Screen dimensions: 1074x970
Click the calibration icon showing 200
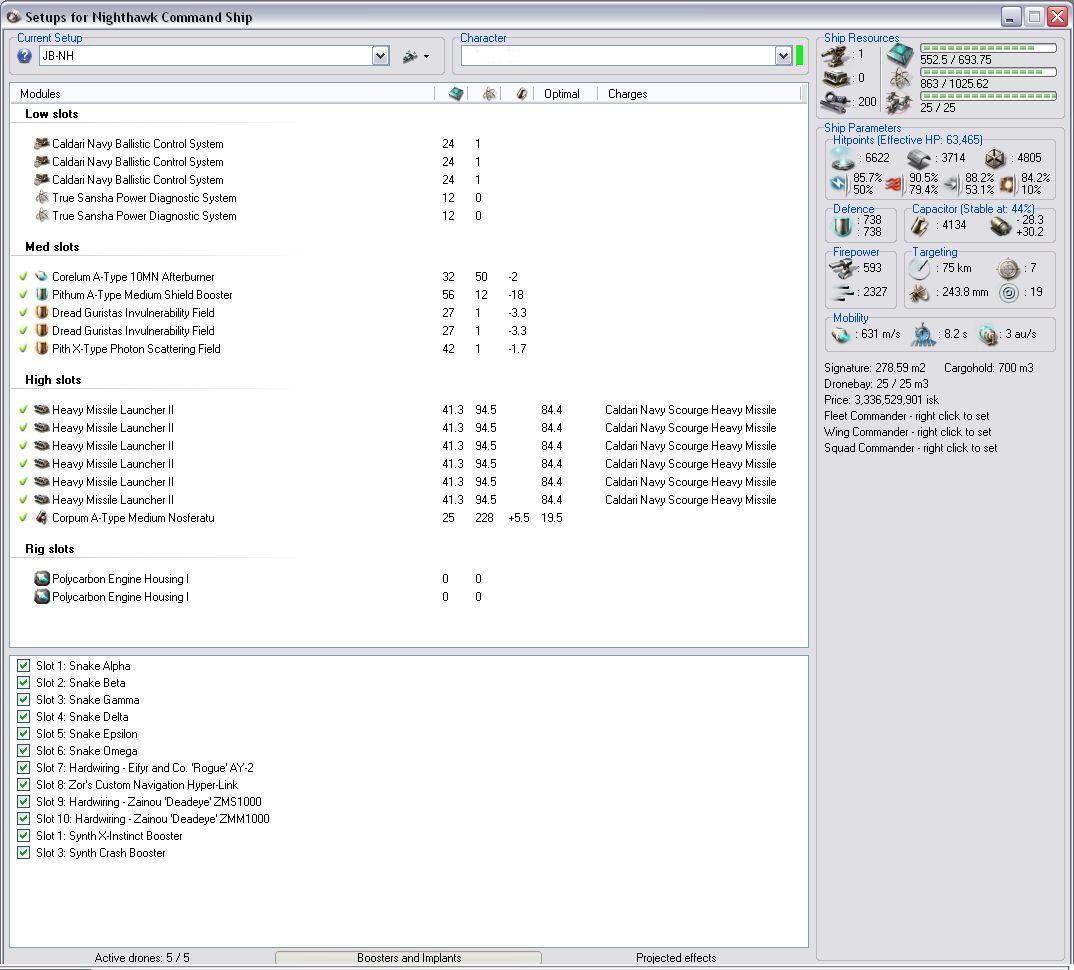pos(836,102)
